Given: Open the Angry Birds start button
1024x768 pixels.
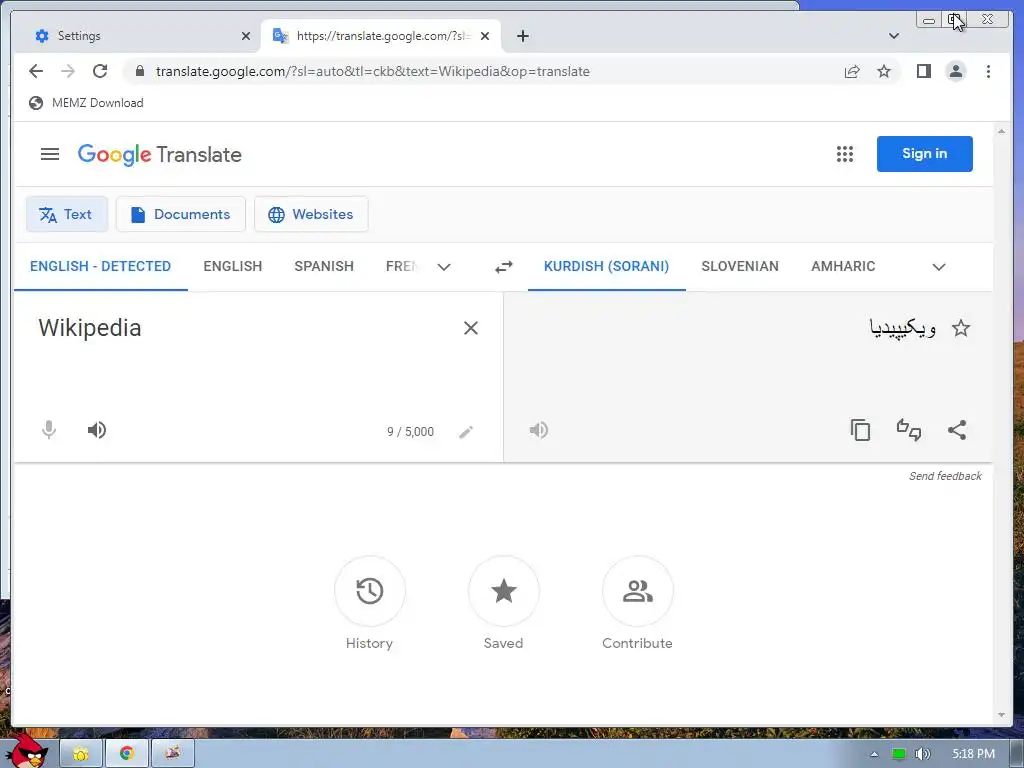Looking at the screenshot, I should (x=27, y=751).
